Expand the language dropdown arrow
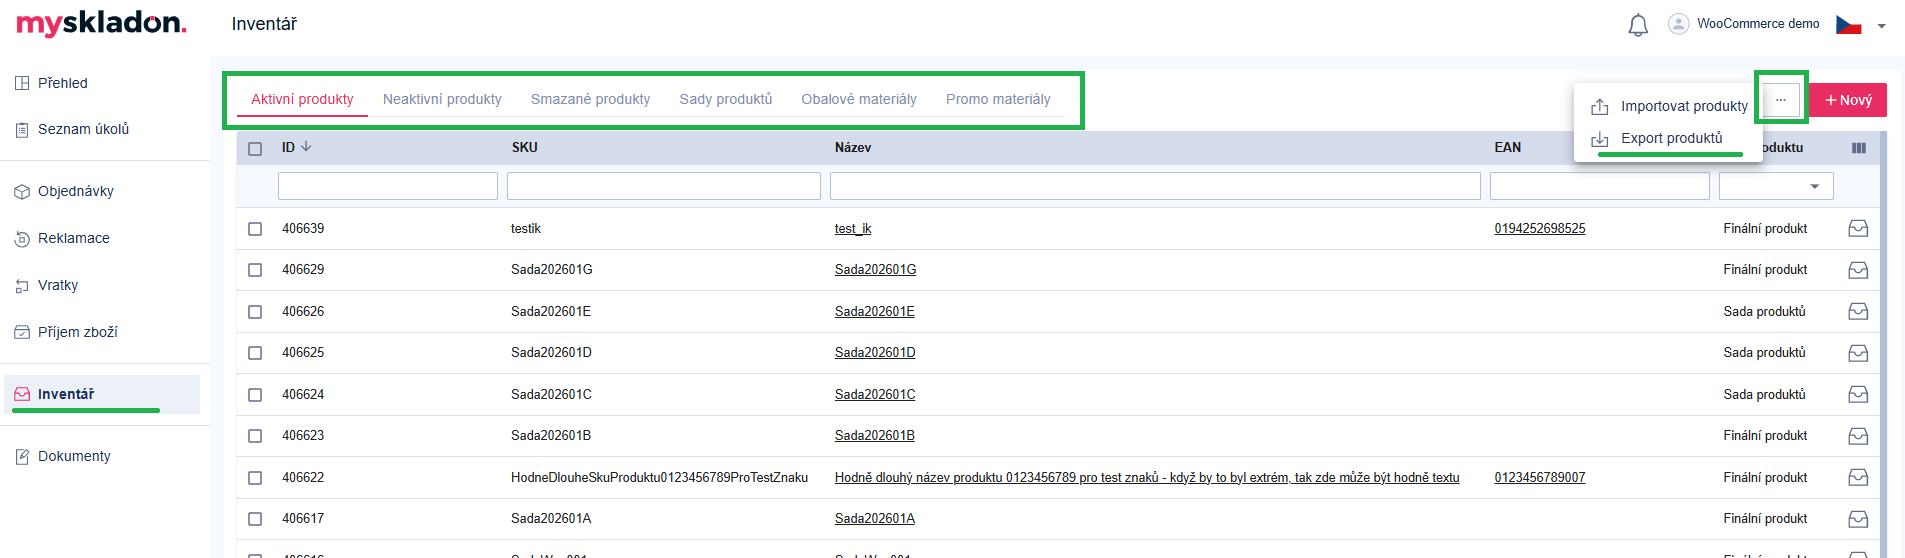Image resolution: width=1905 pixels, height=558 pixels. tap(1881, 26)
